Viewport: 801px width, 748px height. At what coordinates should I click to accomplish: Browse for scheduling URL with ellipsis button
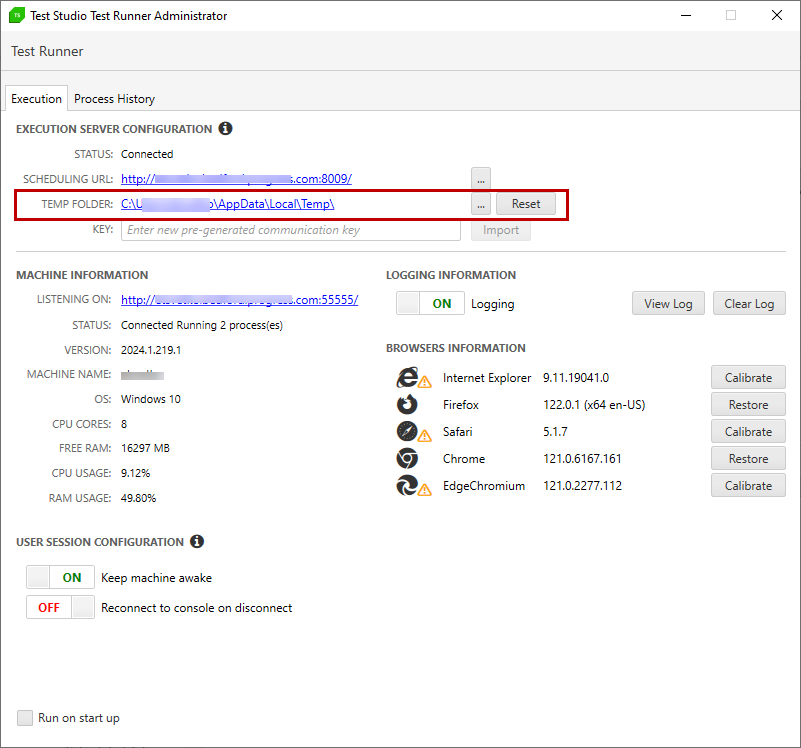pos(481,178)
